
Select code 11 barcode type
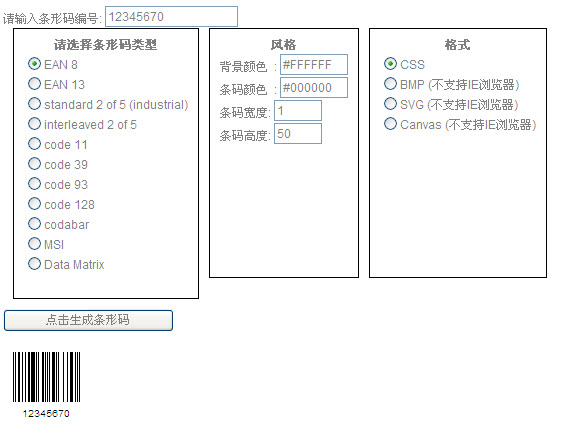[35, 144]
